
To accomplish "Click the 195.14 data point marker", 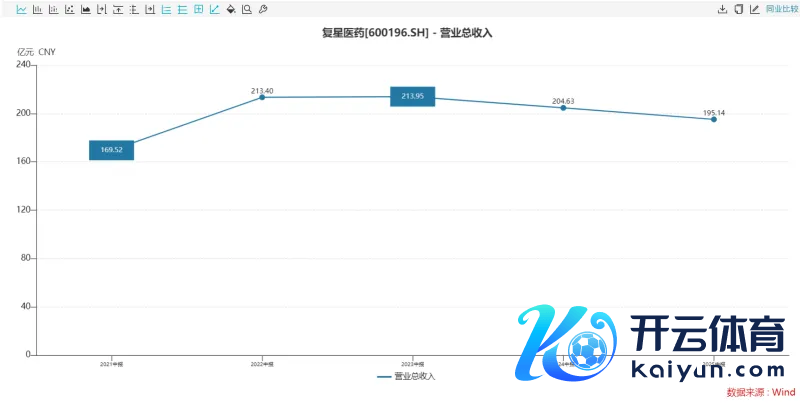I will [x=714, y=119].
